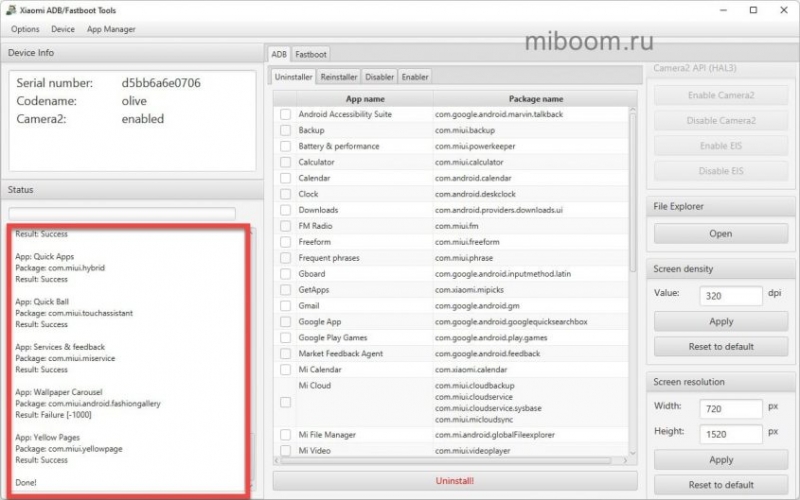The image size is (800, 500).
Task: Apply the screen resolution
Action: [720, 460]
